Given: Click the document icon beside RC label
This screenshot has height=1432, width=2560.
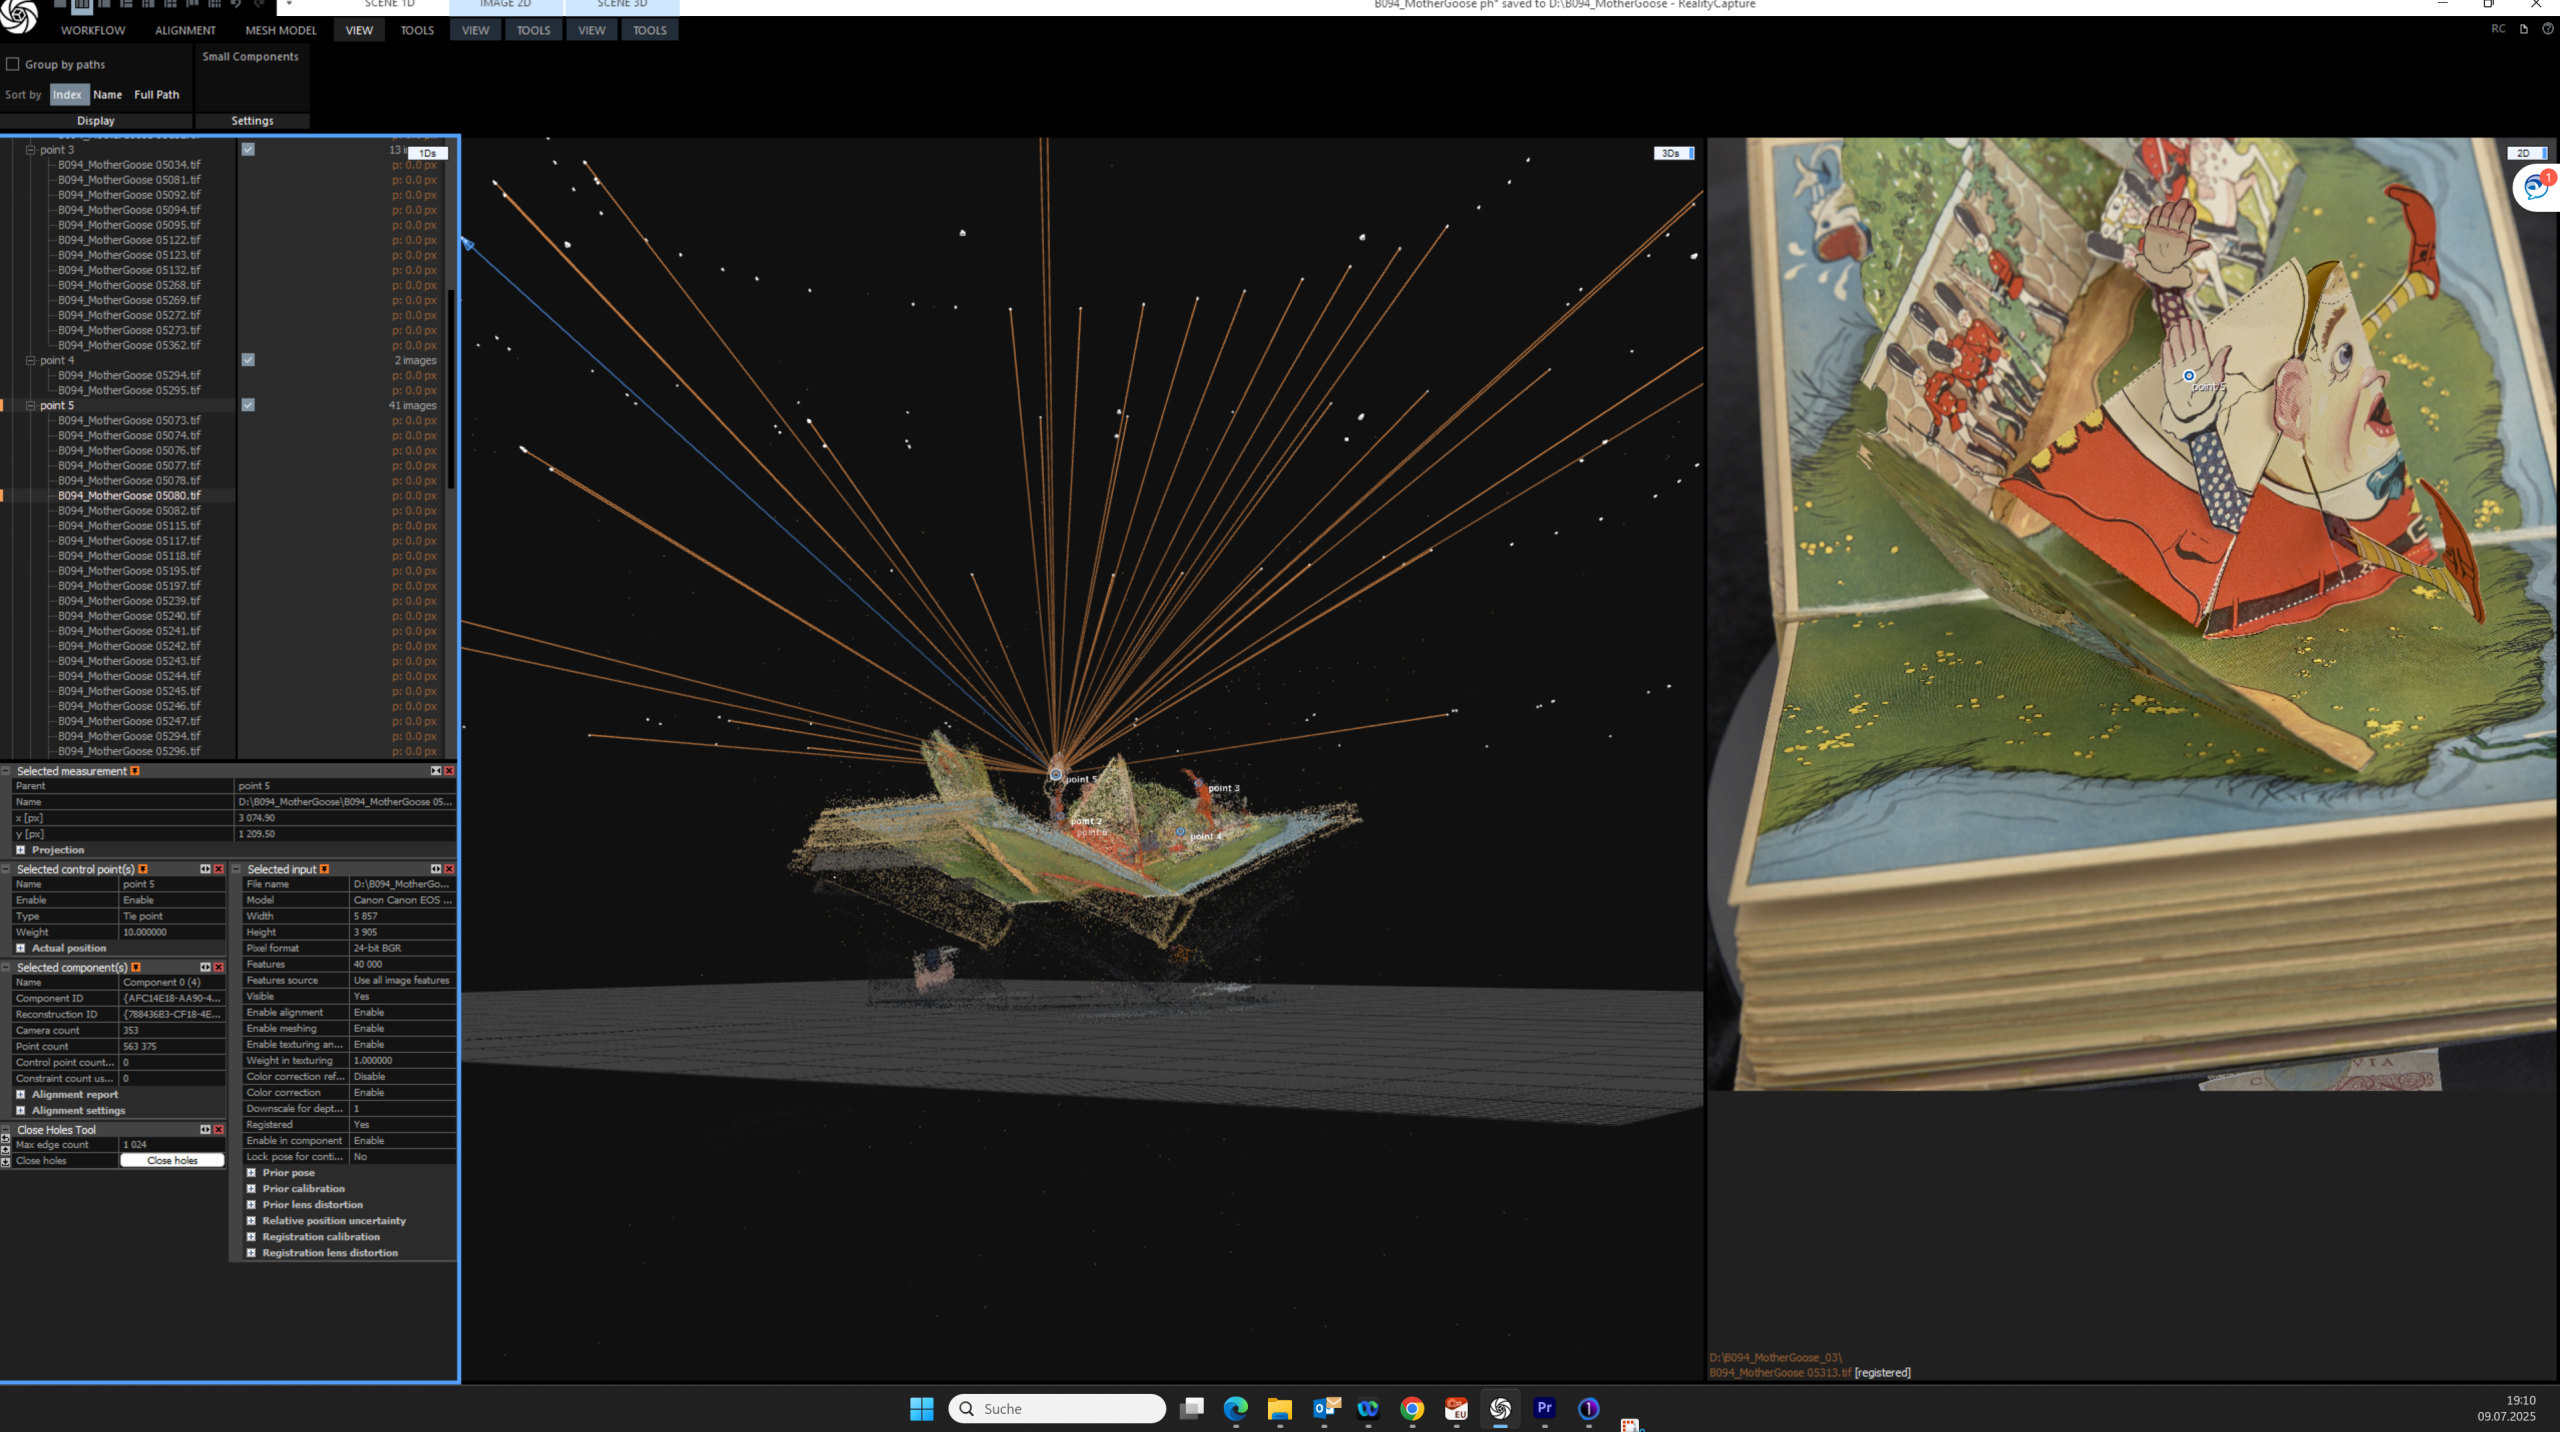Looking at the screenshot, I should pyautogui.click(x=2523, y=29).
